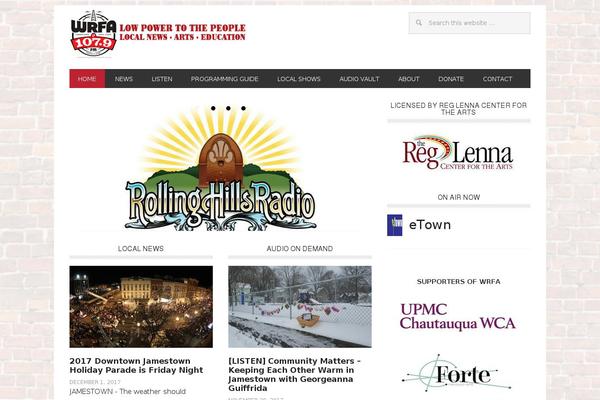Click the 'JAMESTOWN – The weather should' excerpt
600x400 pixels.
(127, 392)
